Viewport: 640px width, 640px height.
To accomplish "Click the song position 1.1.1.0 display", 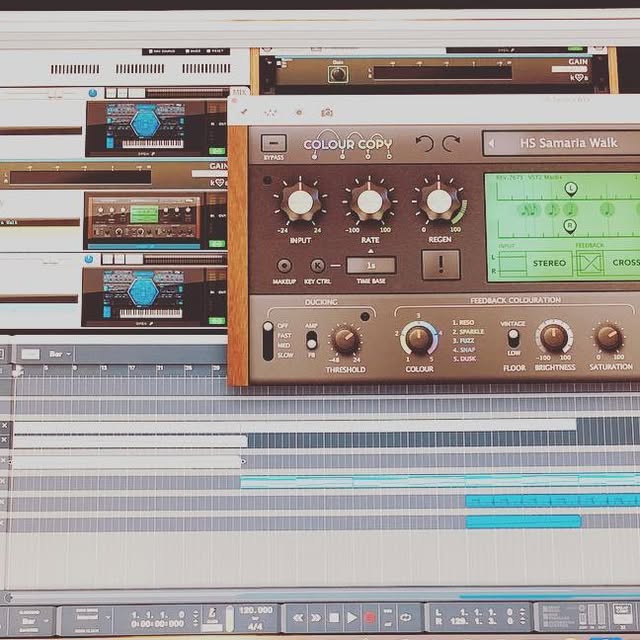I will coord(158,615).
